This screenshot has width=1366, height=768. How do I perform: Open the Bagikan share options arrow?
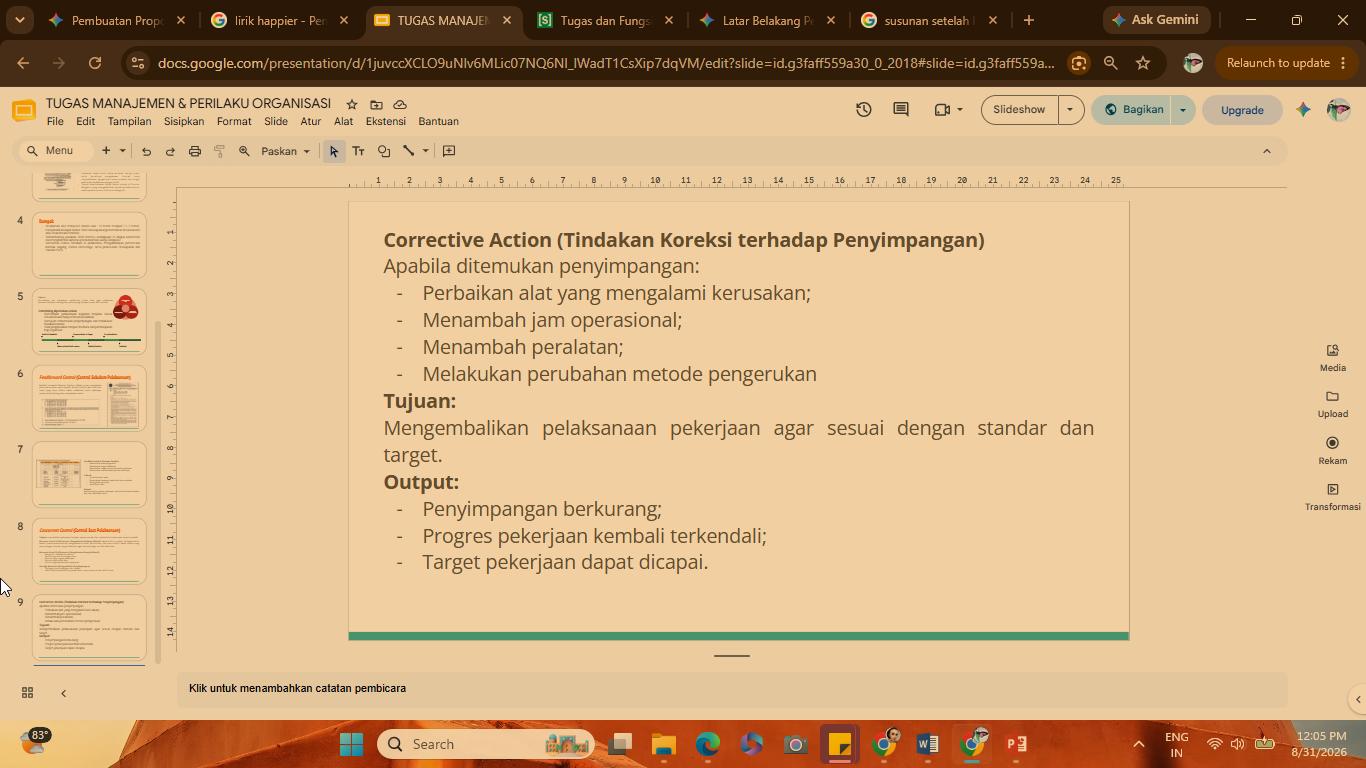(1182, 110)
